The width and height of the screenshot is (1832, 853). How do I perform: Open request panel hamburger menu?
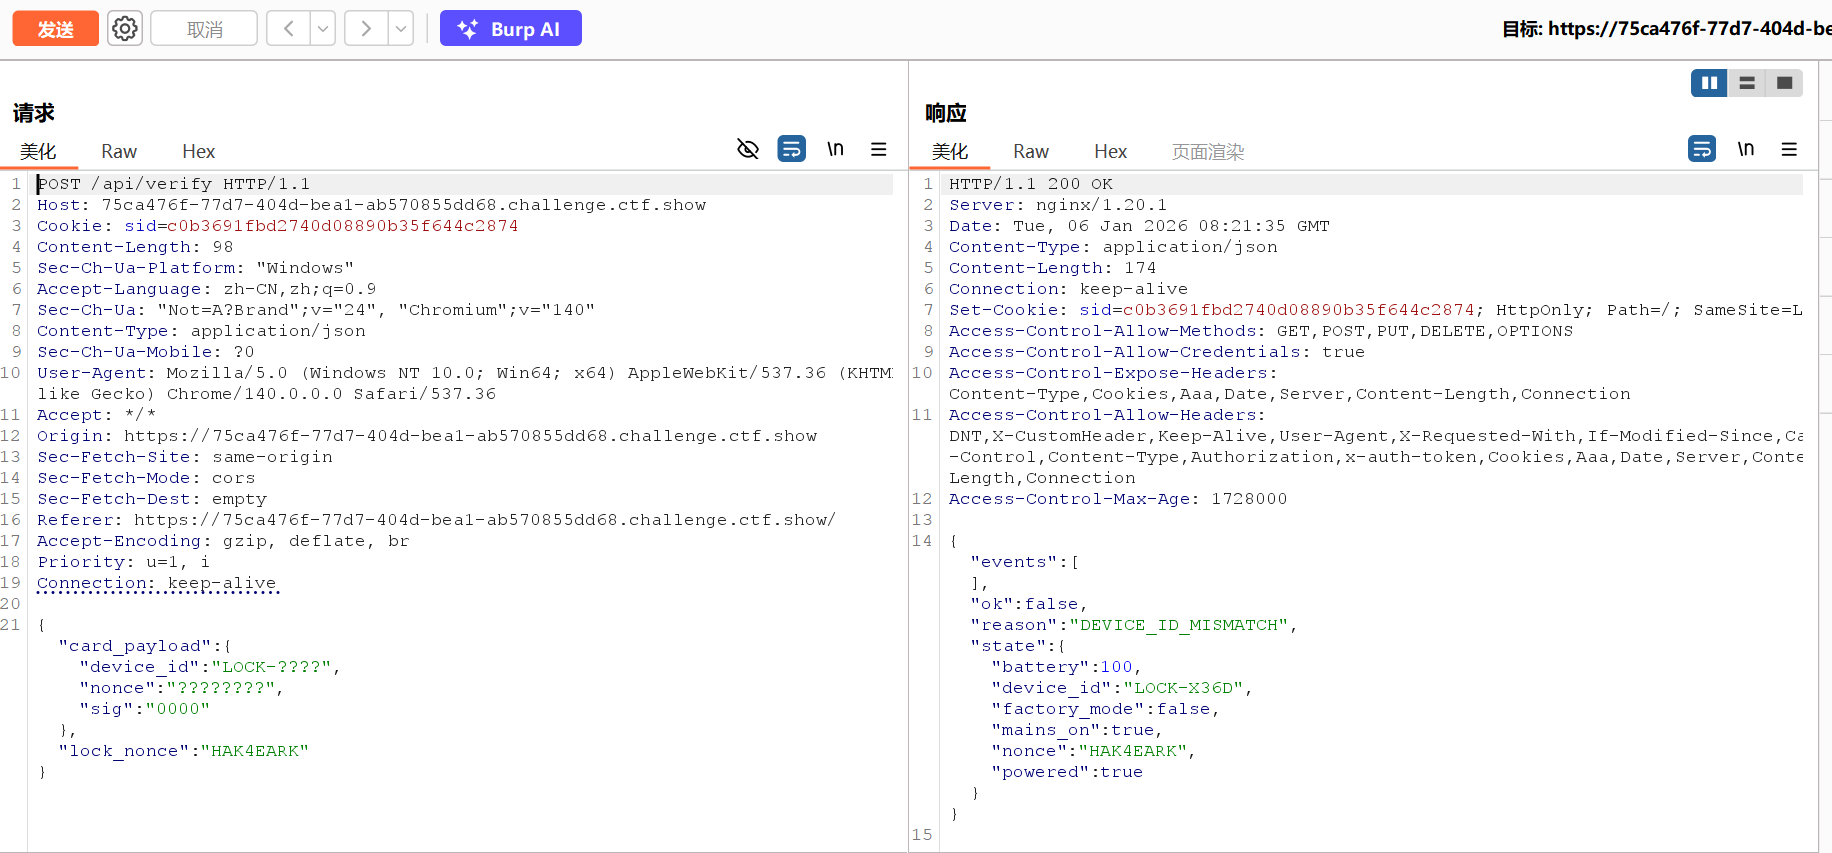click(x=879, y=149)
